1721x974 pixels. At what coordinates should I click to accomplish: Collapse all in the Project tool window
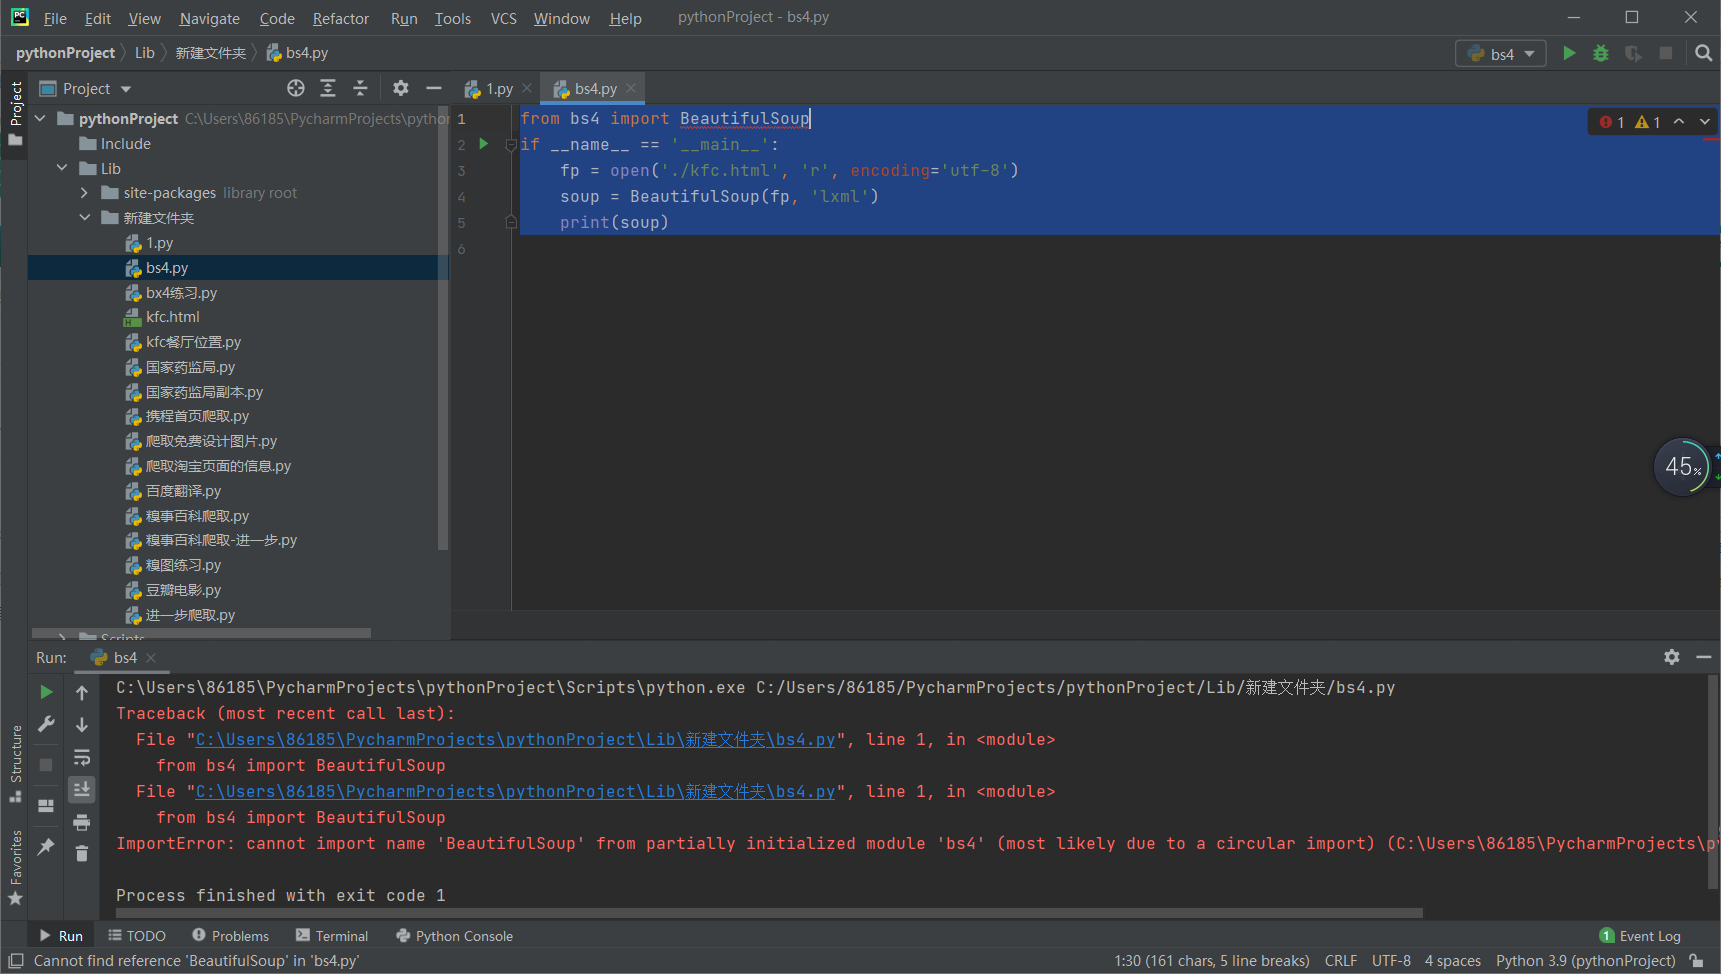[360, 88]
